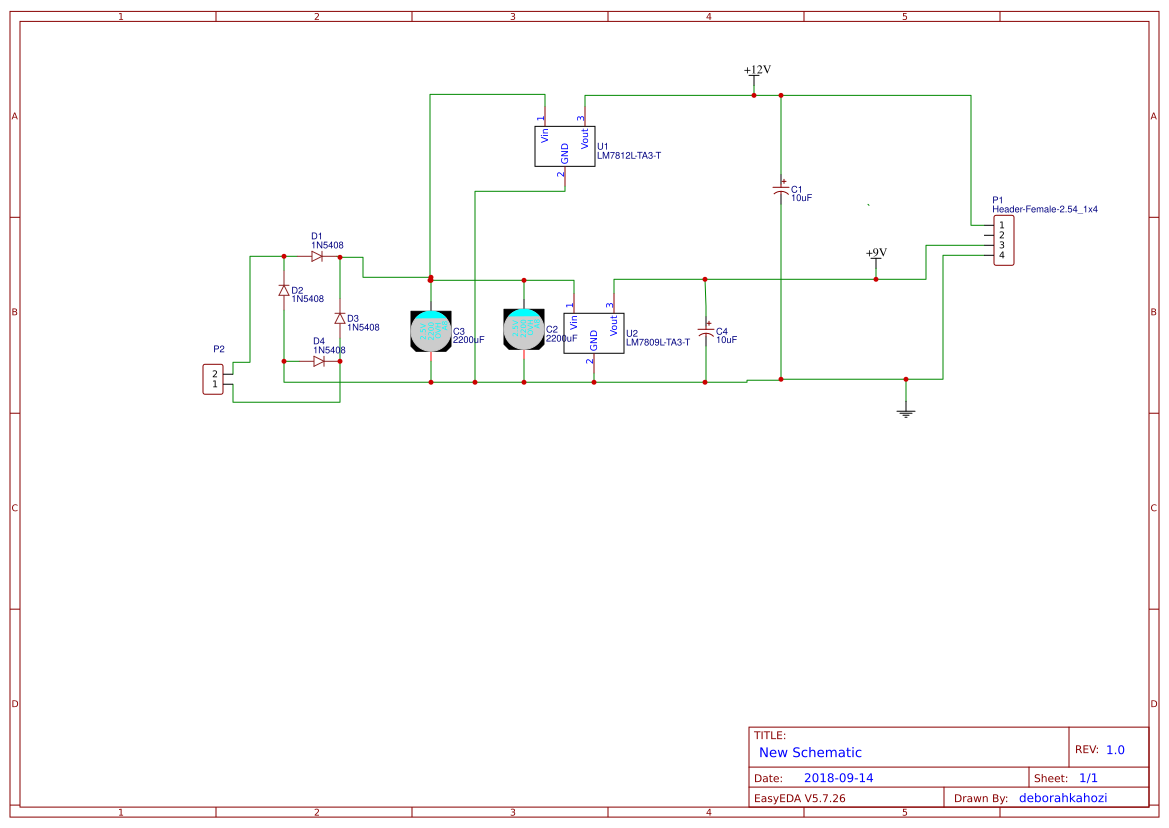The height and width of the screenshot is (828, 1169).
Task: Select the +12V power flag
Action: pos(755,70)
